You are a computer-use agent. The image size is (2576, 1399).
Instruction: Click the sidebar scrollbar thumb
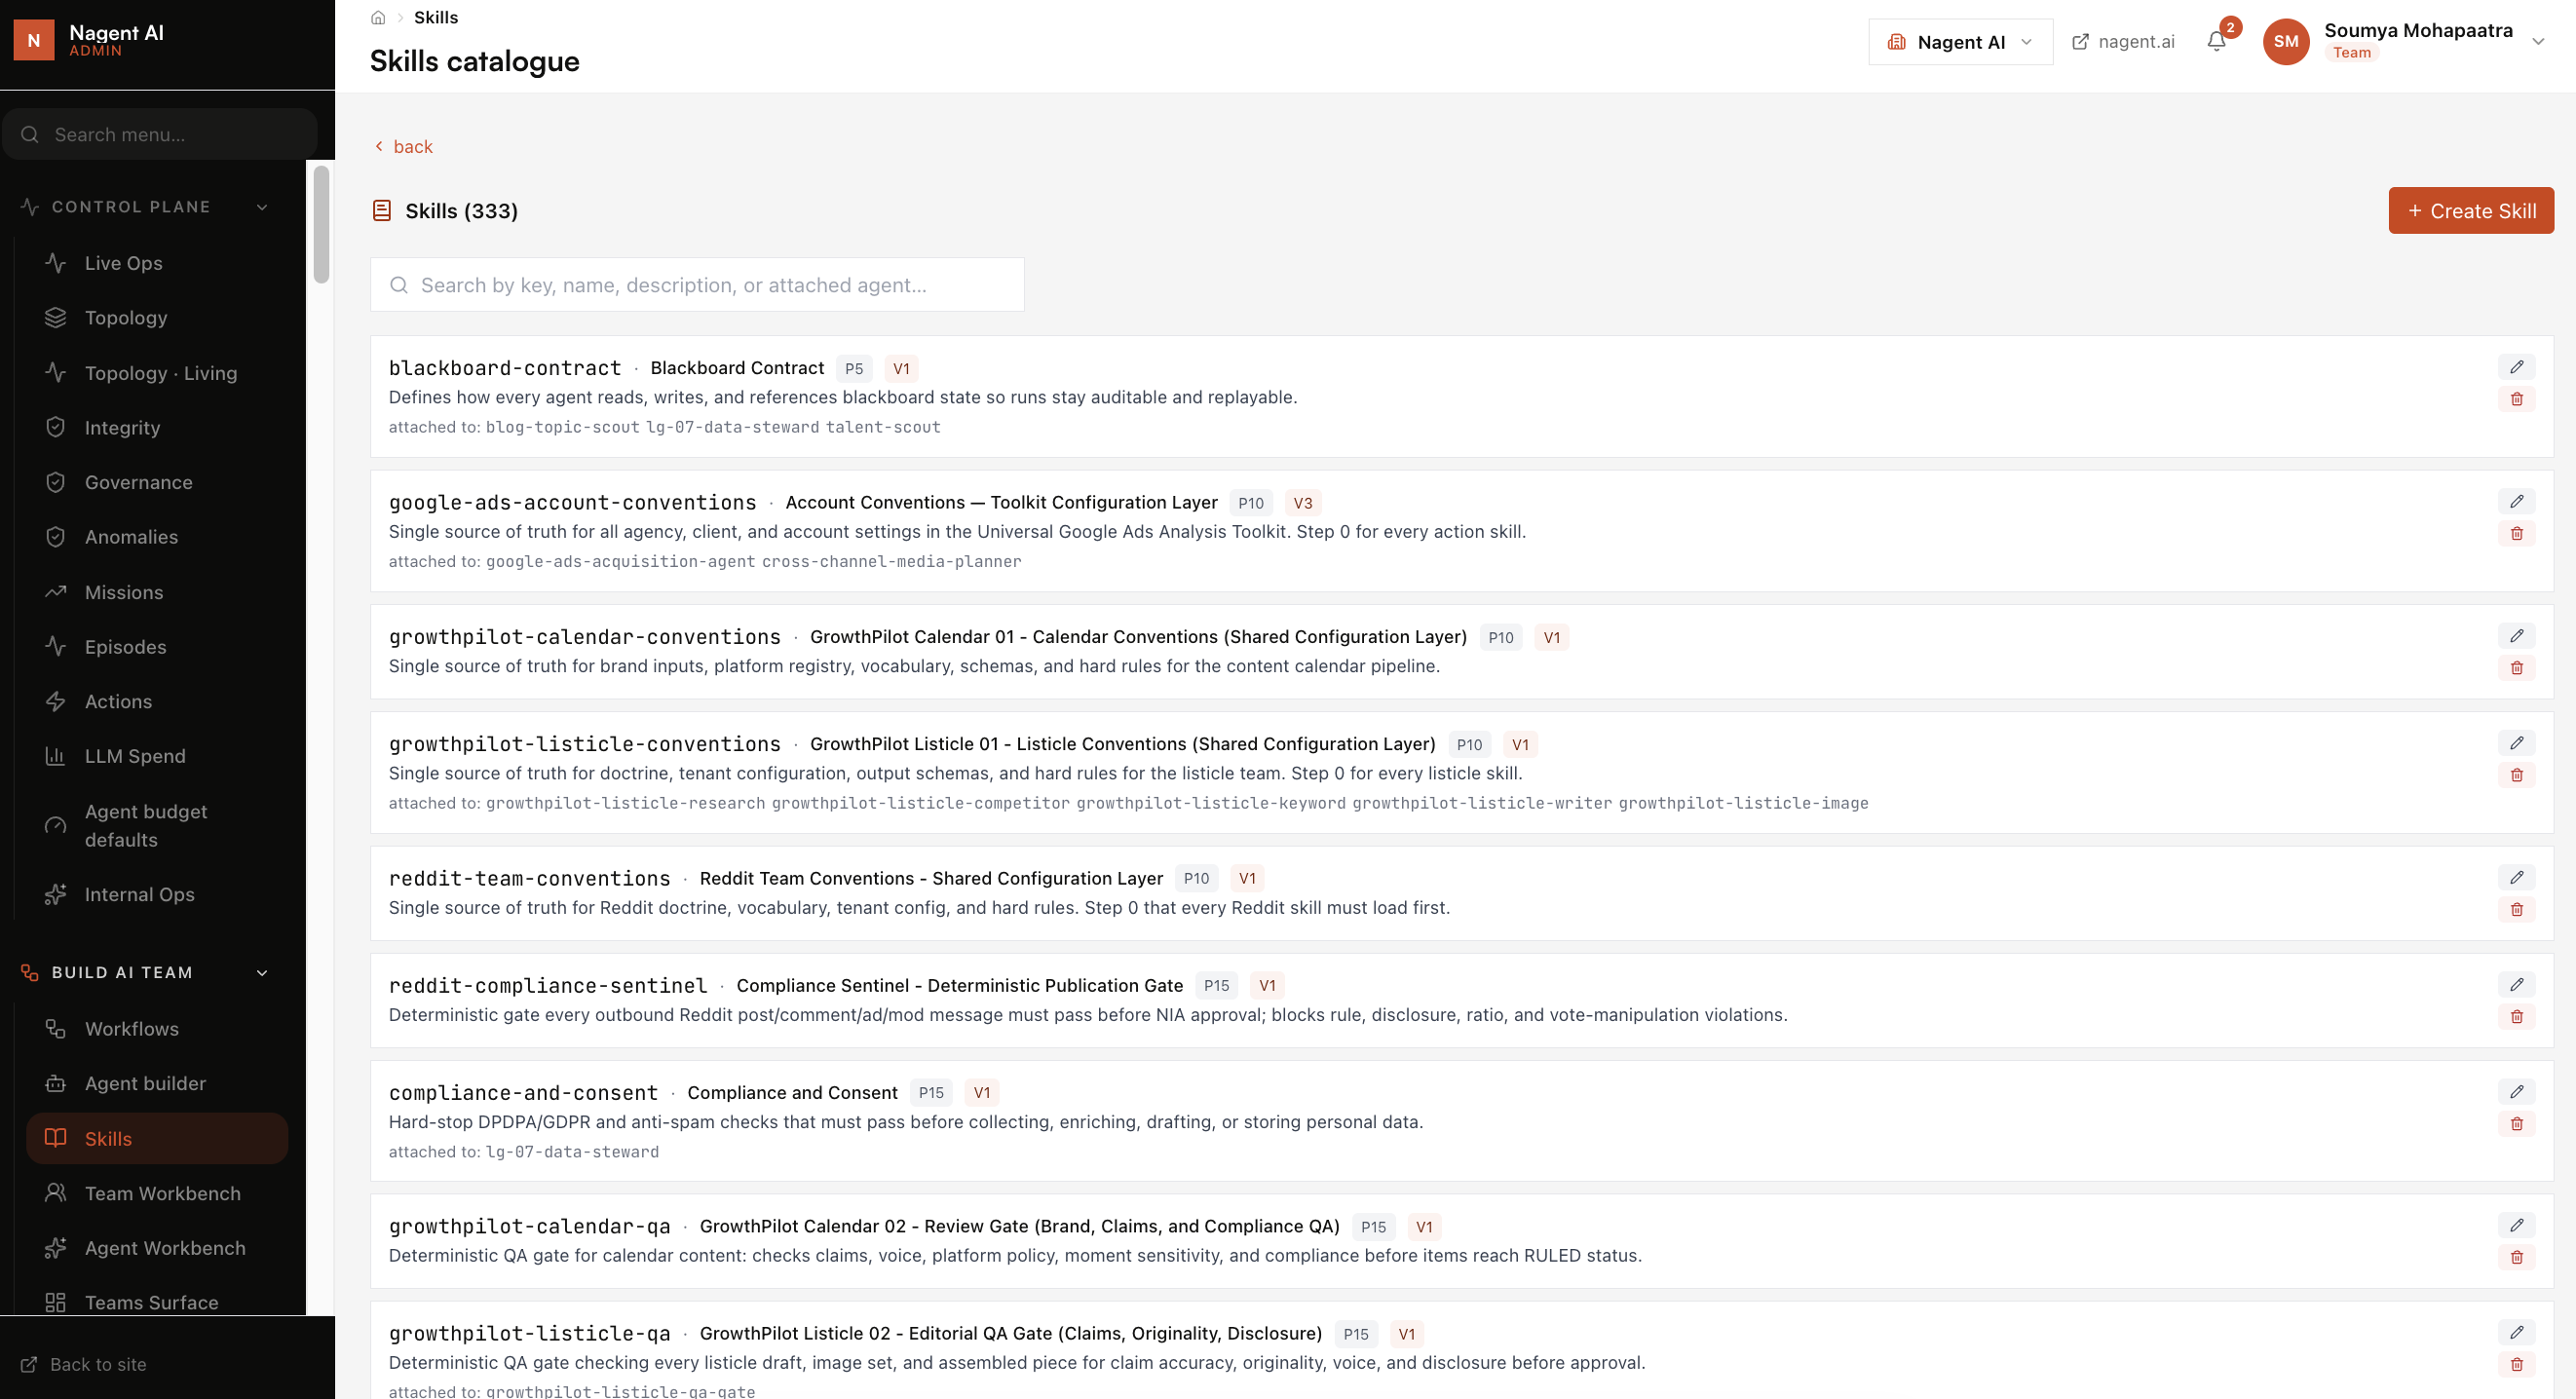tap(321, 225)
